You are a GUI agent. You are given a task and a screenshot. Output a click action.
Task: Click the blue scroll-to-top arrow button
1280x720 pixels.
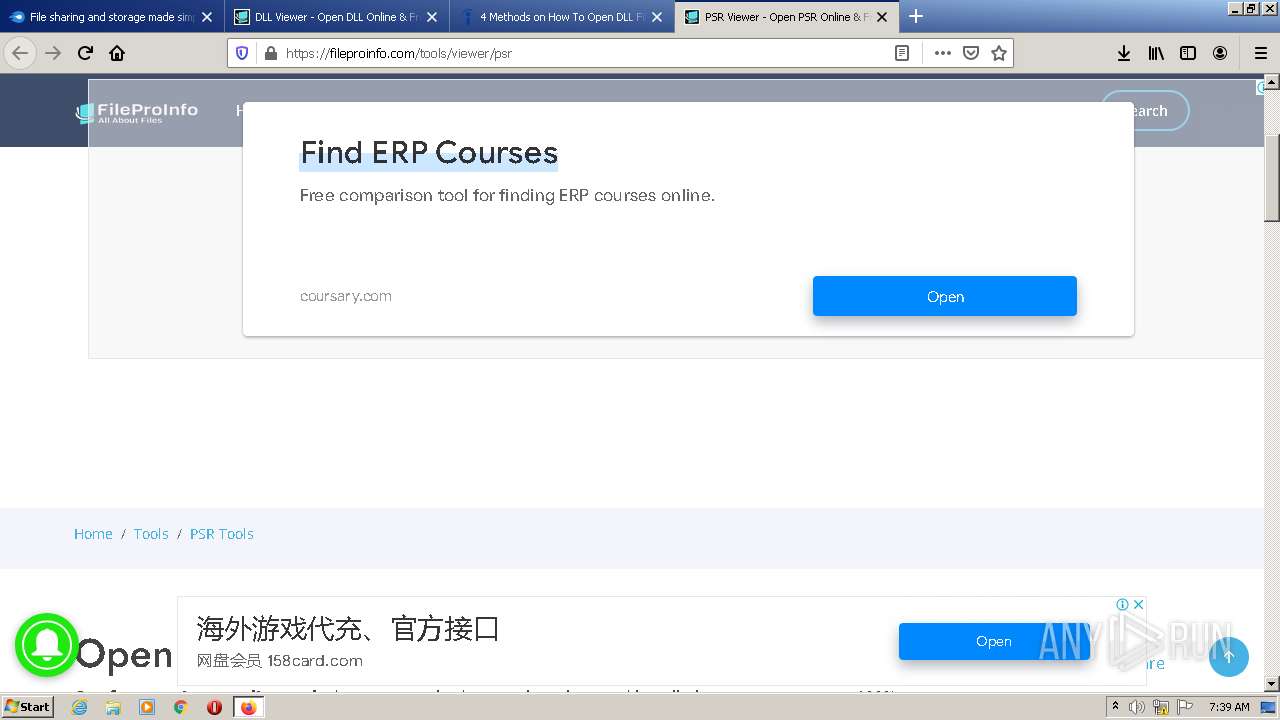pos(1229,656)
